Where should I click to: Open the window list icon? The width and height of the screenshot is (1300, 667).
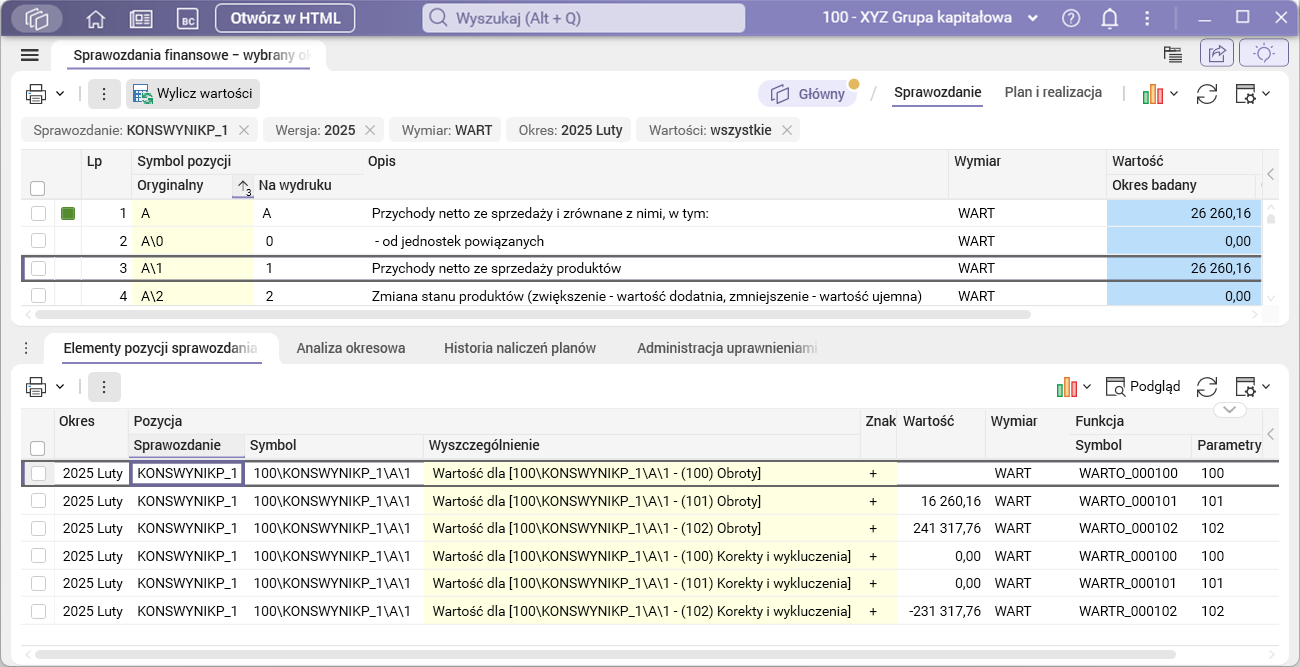click(1173, 54)
